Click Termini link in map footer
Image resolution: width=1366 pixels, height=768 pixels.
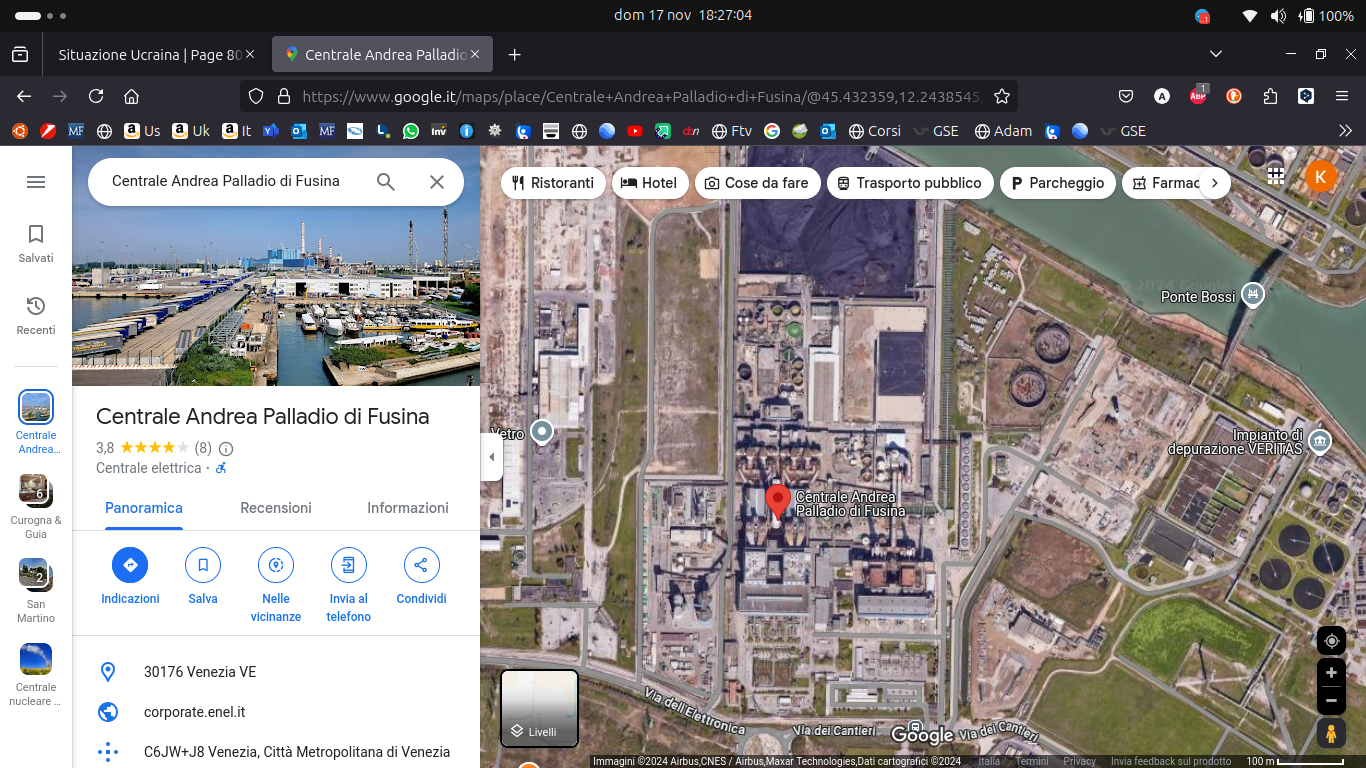click(1033, 761)
